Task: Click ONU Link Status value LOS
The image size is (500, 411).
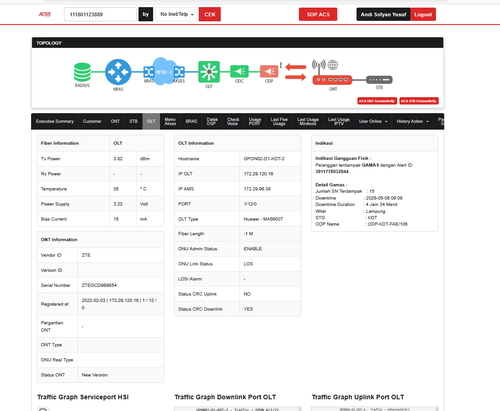Action: tap(248, 264)
